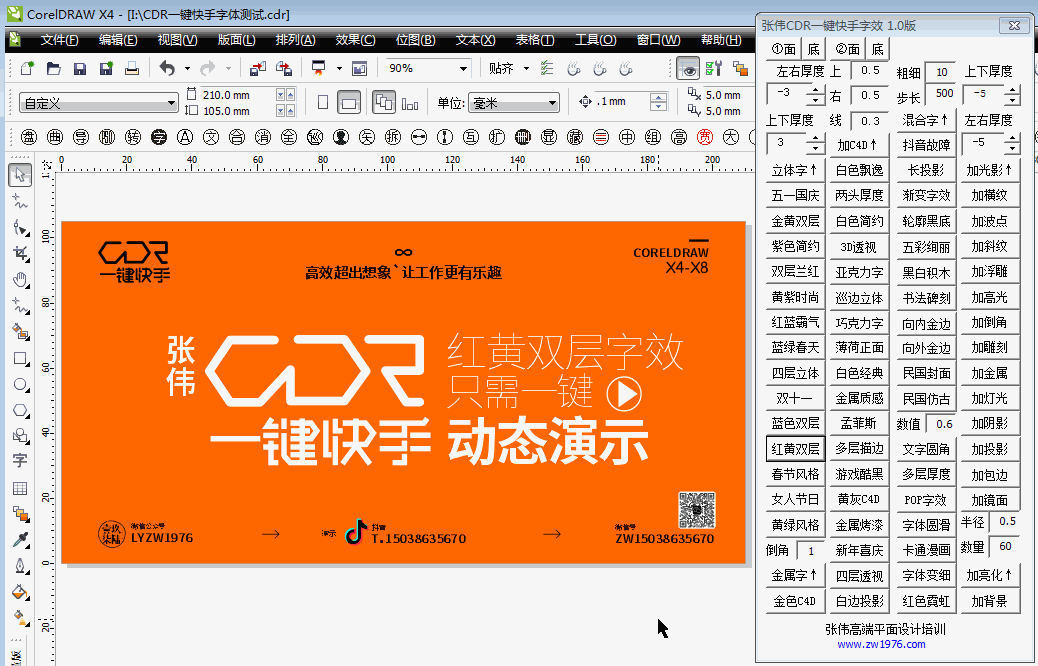Click the 数量 field showing 60
The height and width of the screenshot is (666, 1038).
coord(1005,546)
